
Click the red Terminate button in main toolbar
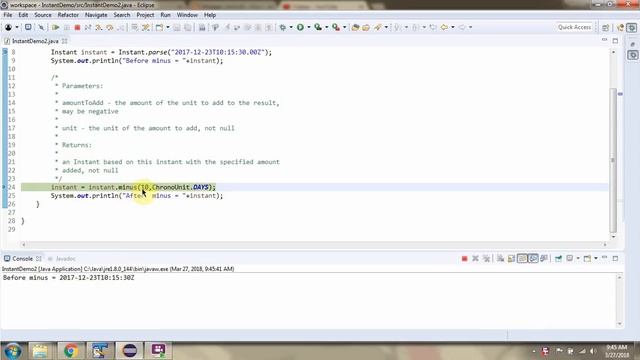click(77, 27)
